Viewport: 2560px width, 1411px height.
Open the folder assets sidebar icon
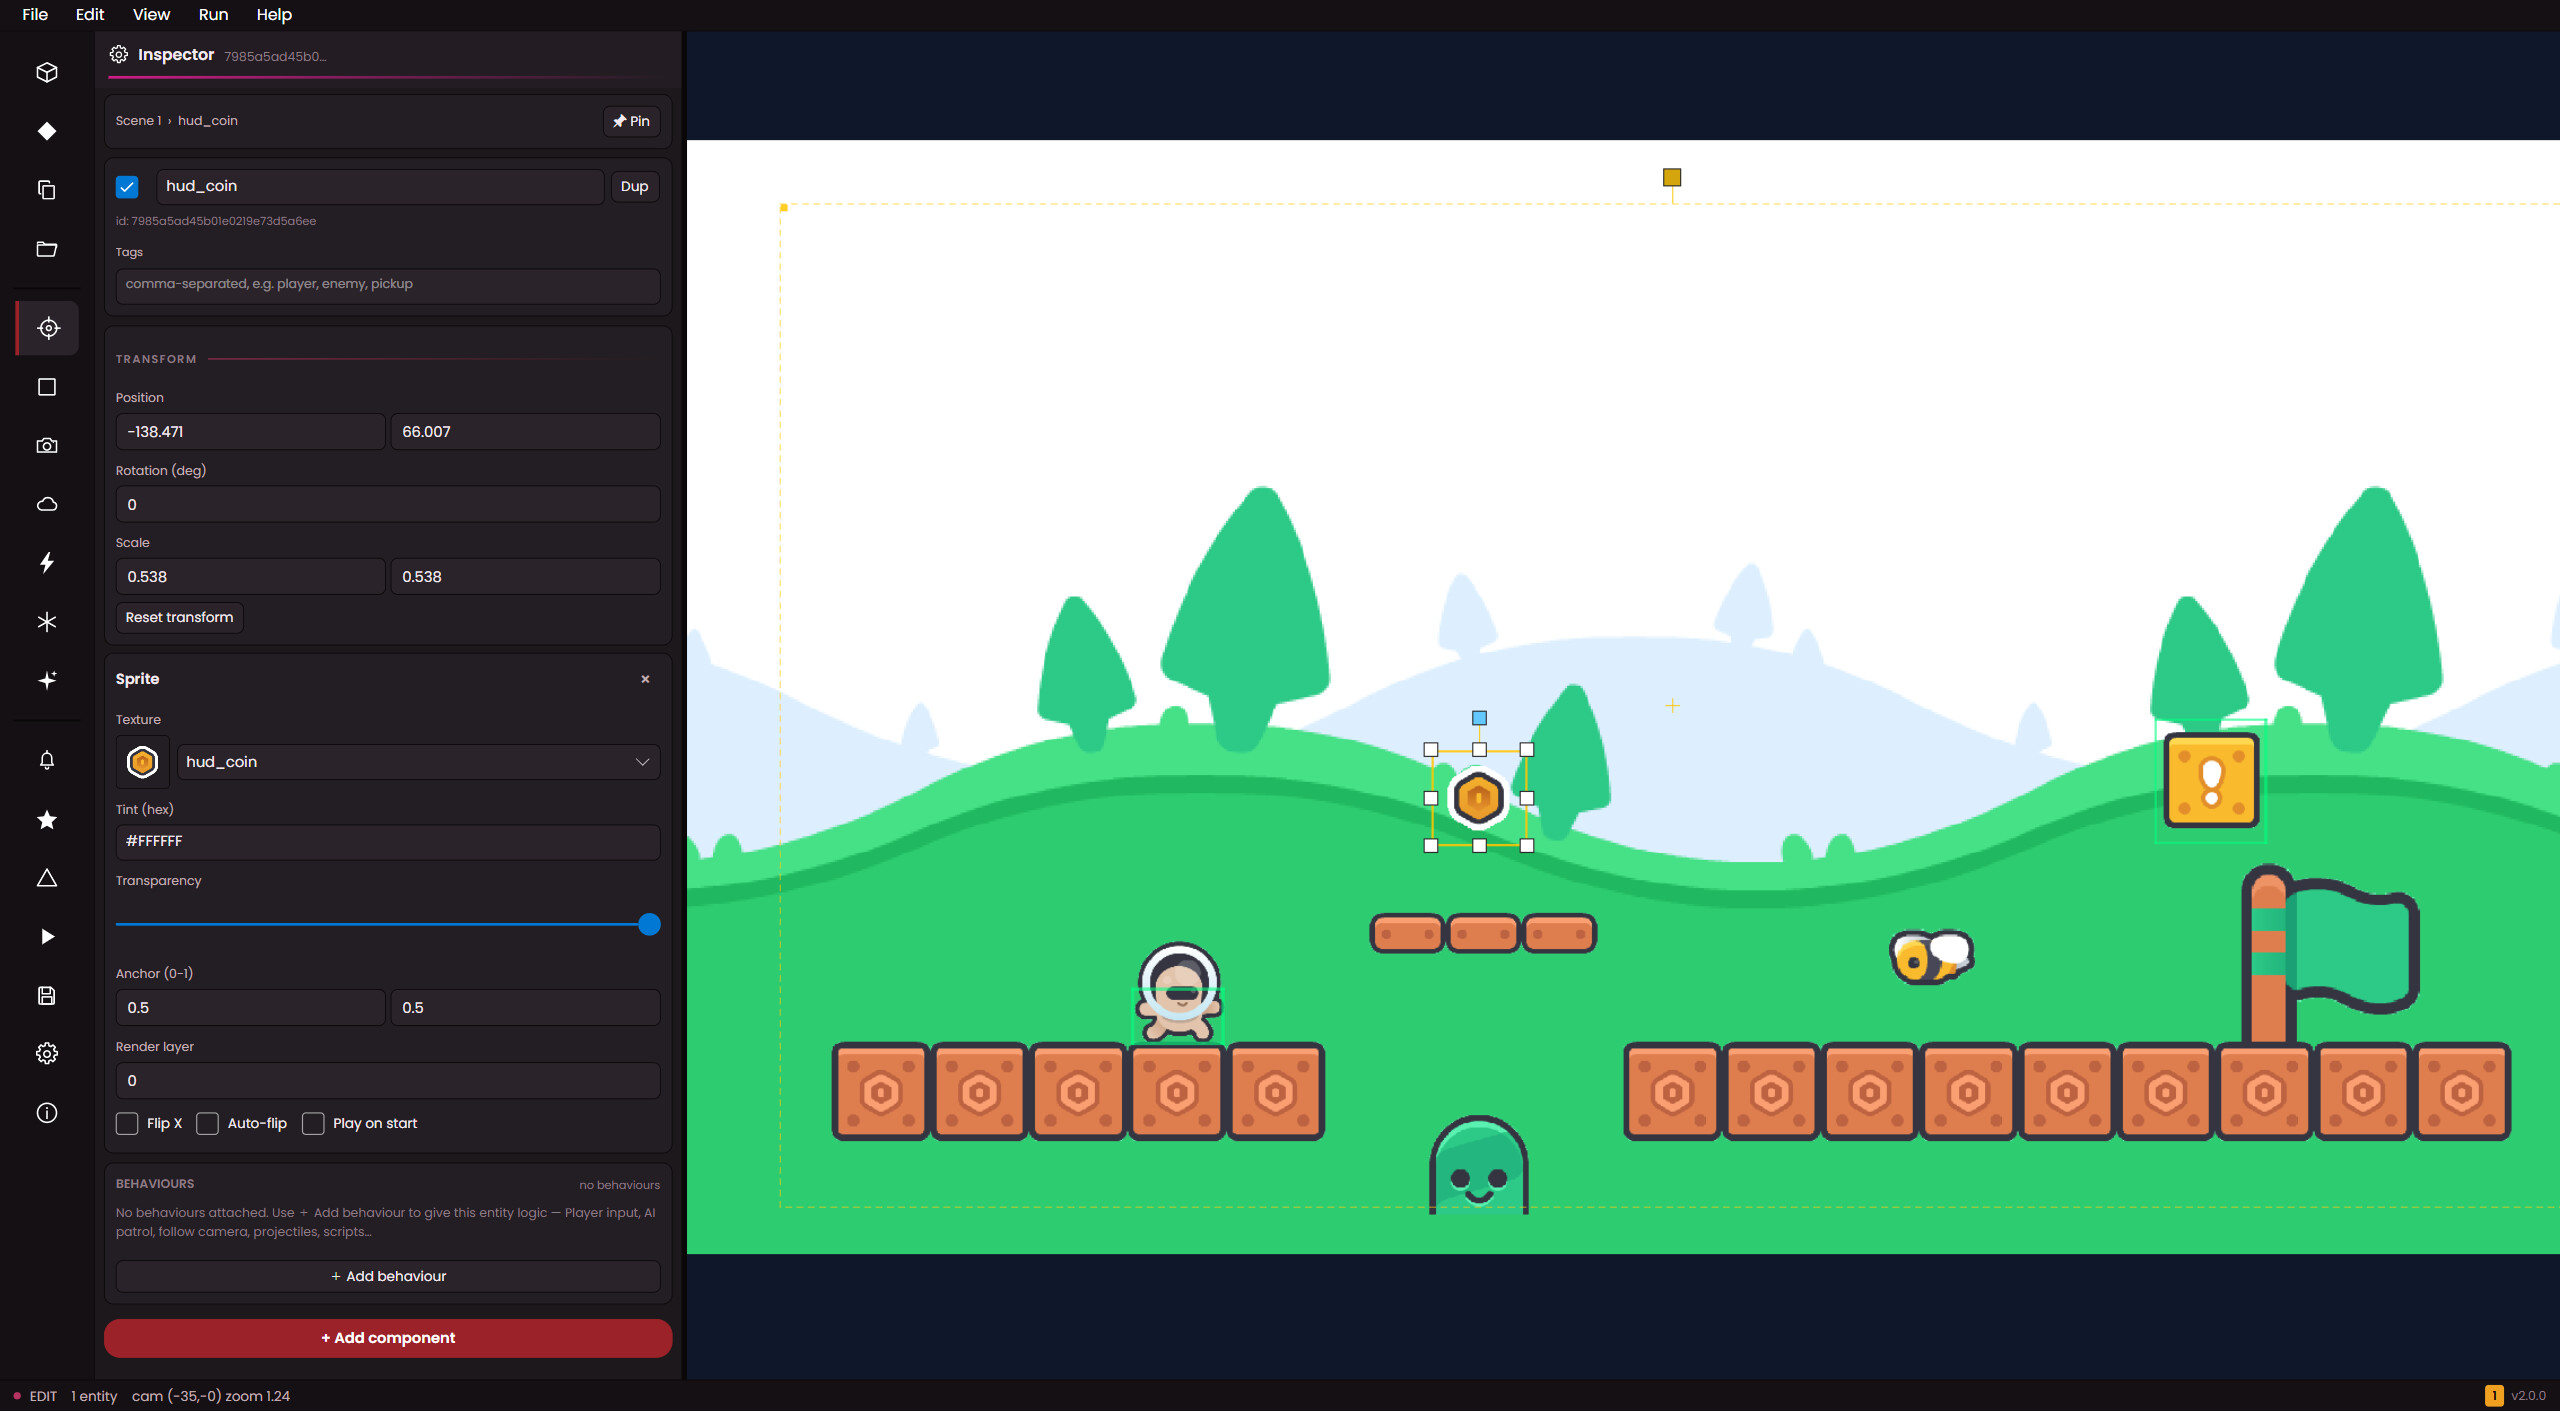(x=47, y=249)
